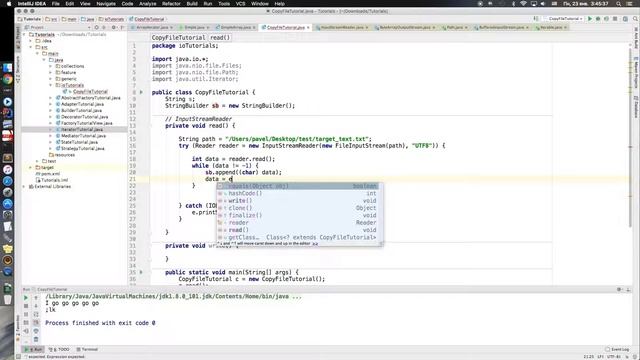Expand the collections package

(51, 66)
